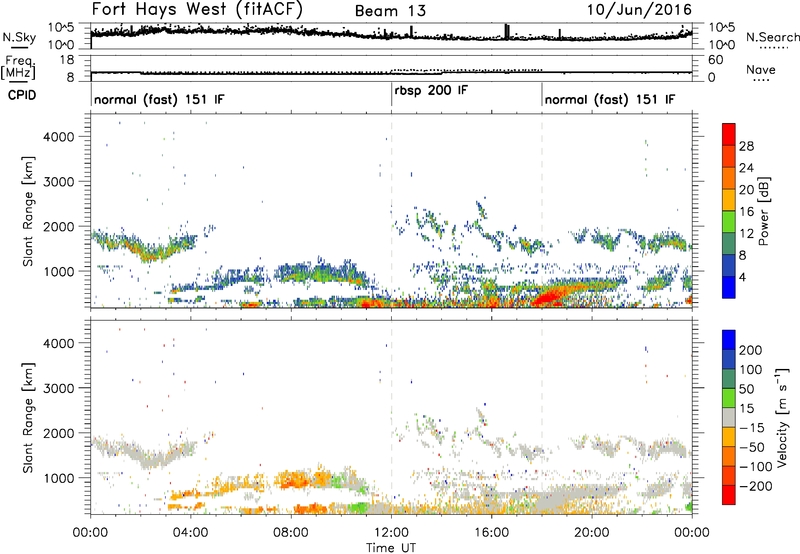Click the tall noise spike near 16:30 in N.Sky panel
The image size is (800, 554).
point(506,32)
